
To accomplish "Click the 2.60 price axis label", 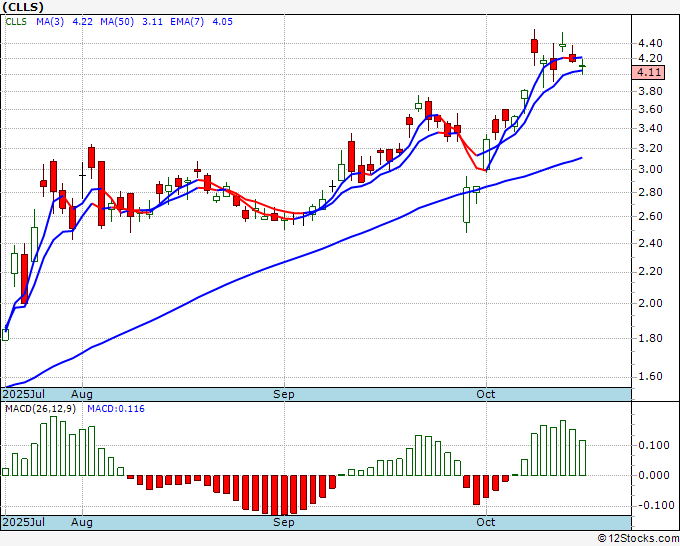I will 650,216.
